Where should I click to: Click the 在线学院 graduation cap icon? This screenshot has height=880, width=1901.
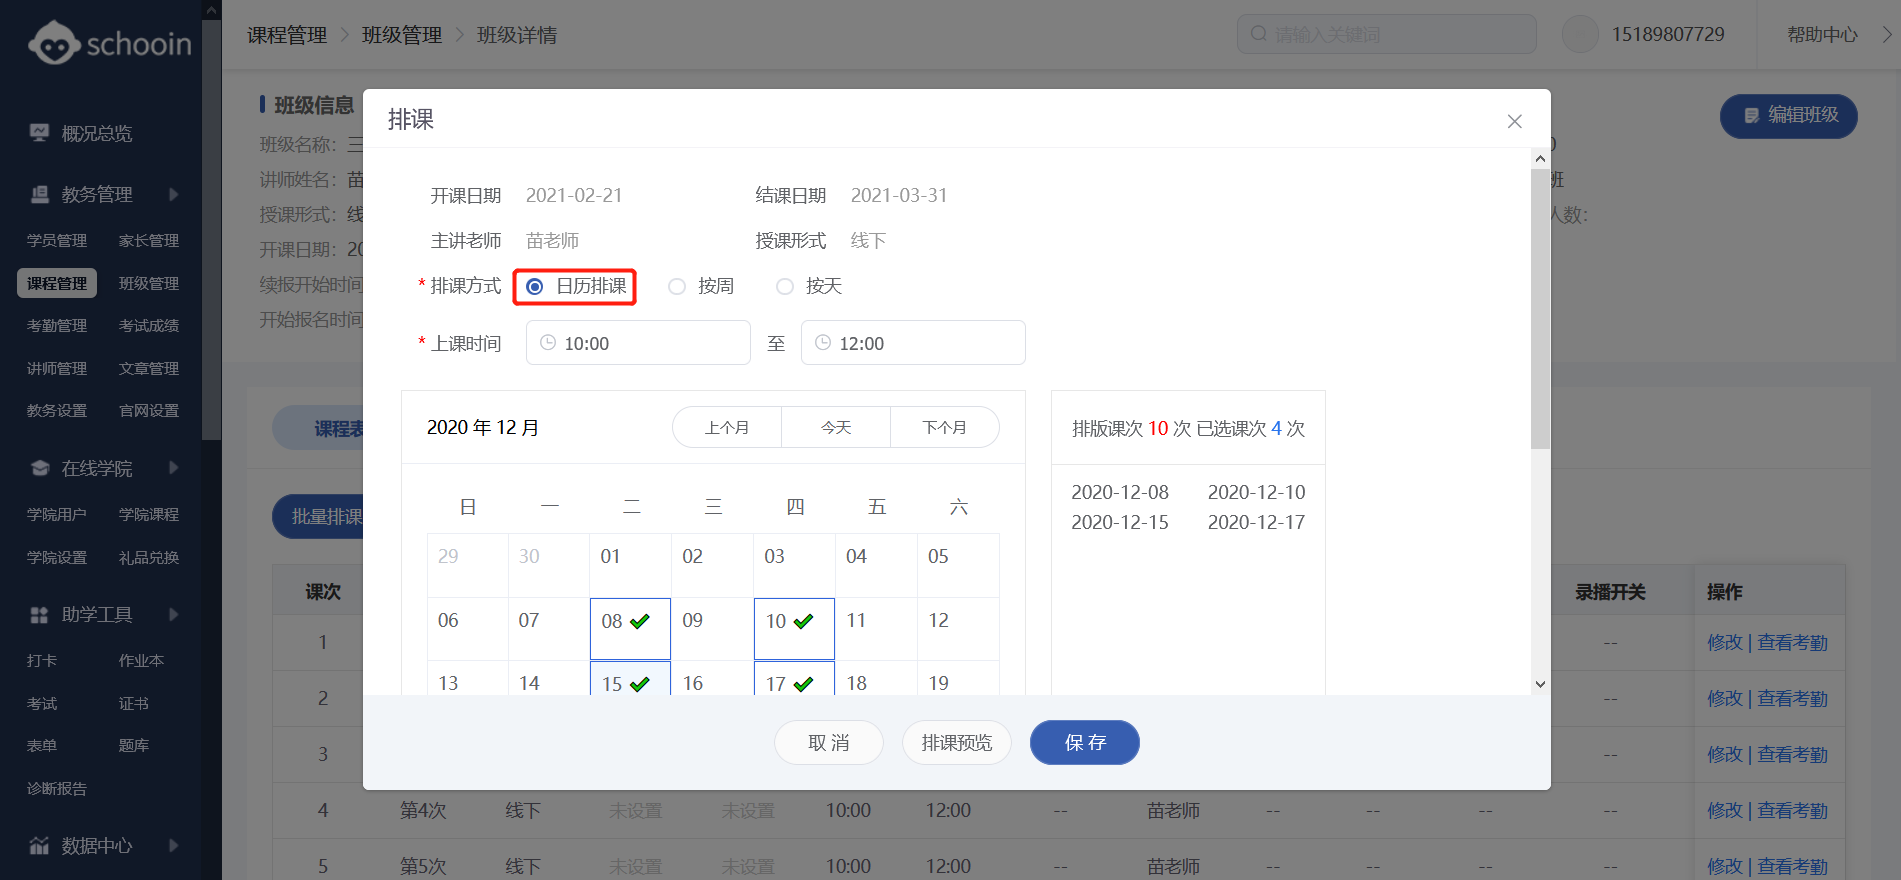pos(39,468)
